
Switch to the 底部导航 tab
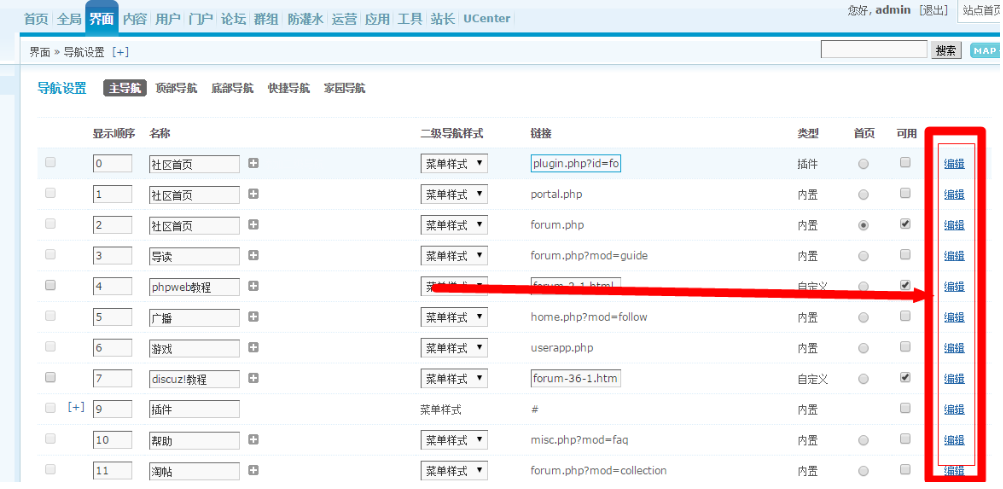tap(232, 88)
